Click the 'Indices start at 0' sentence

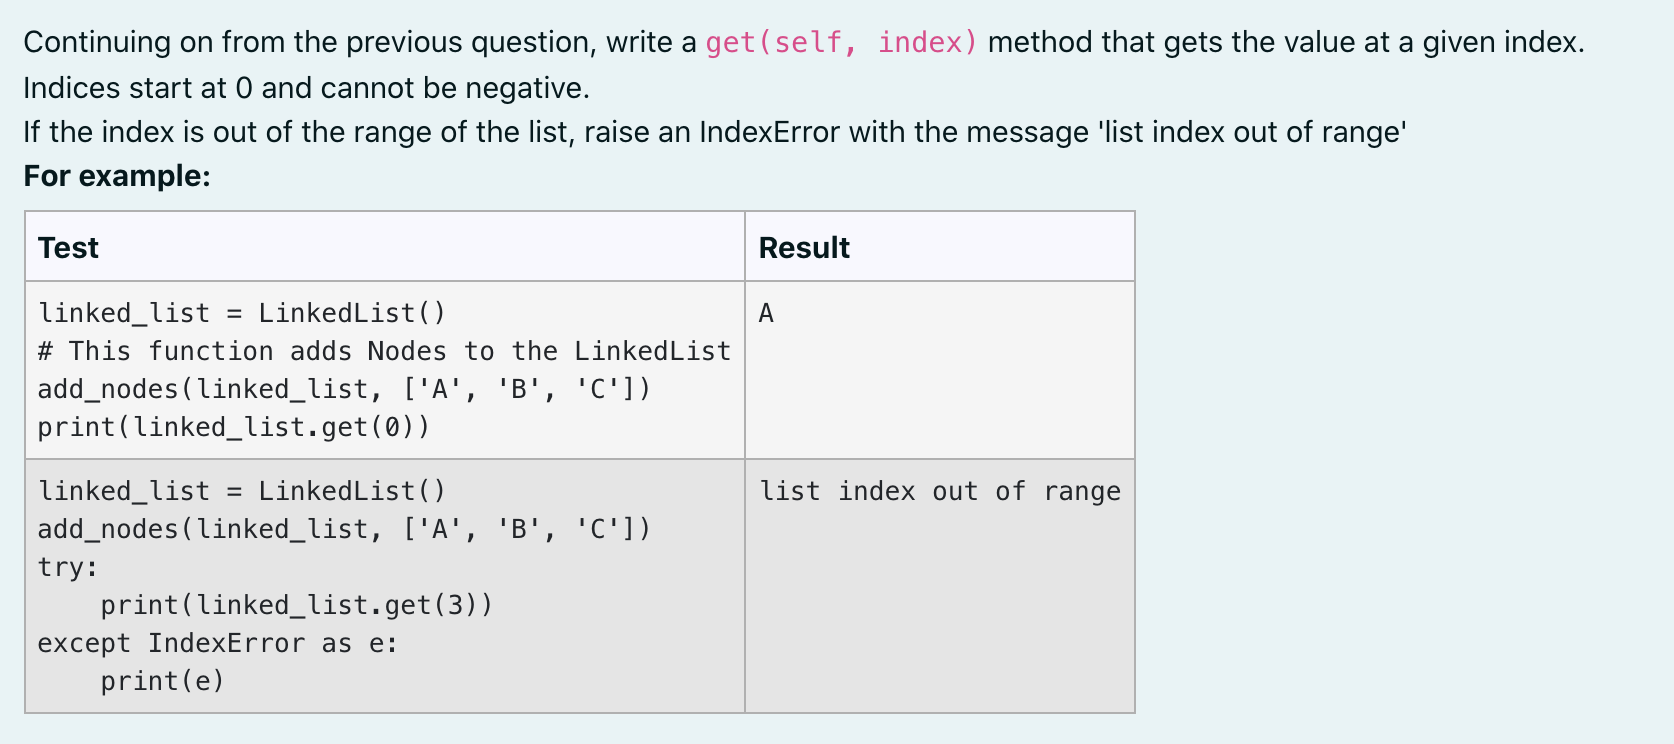306,88
